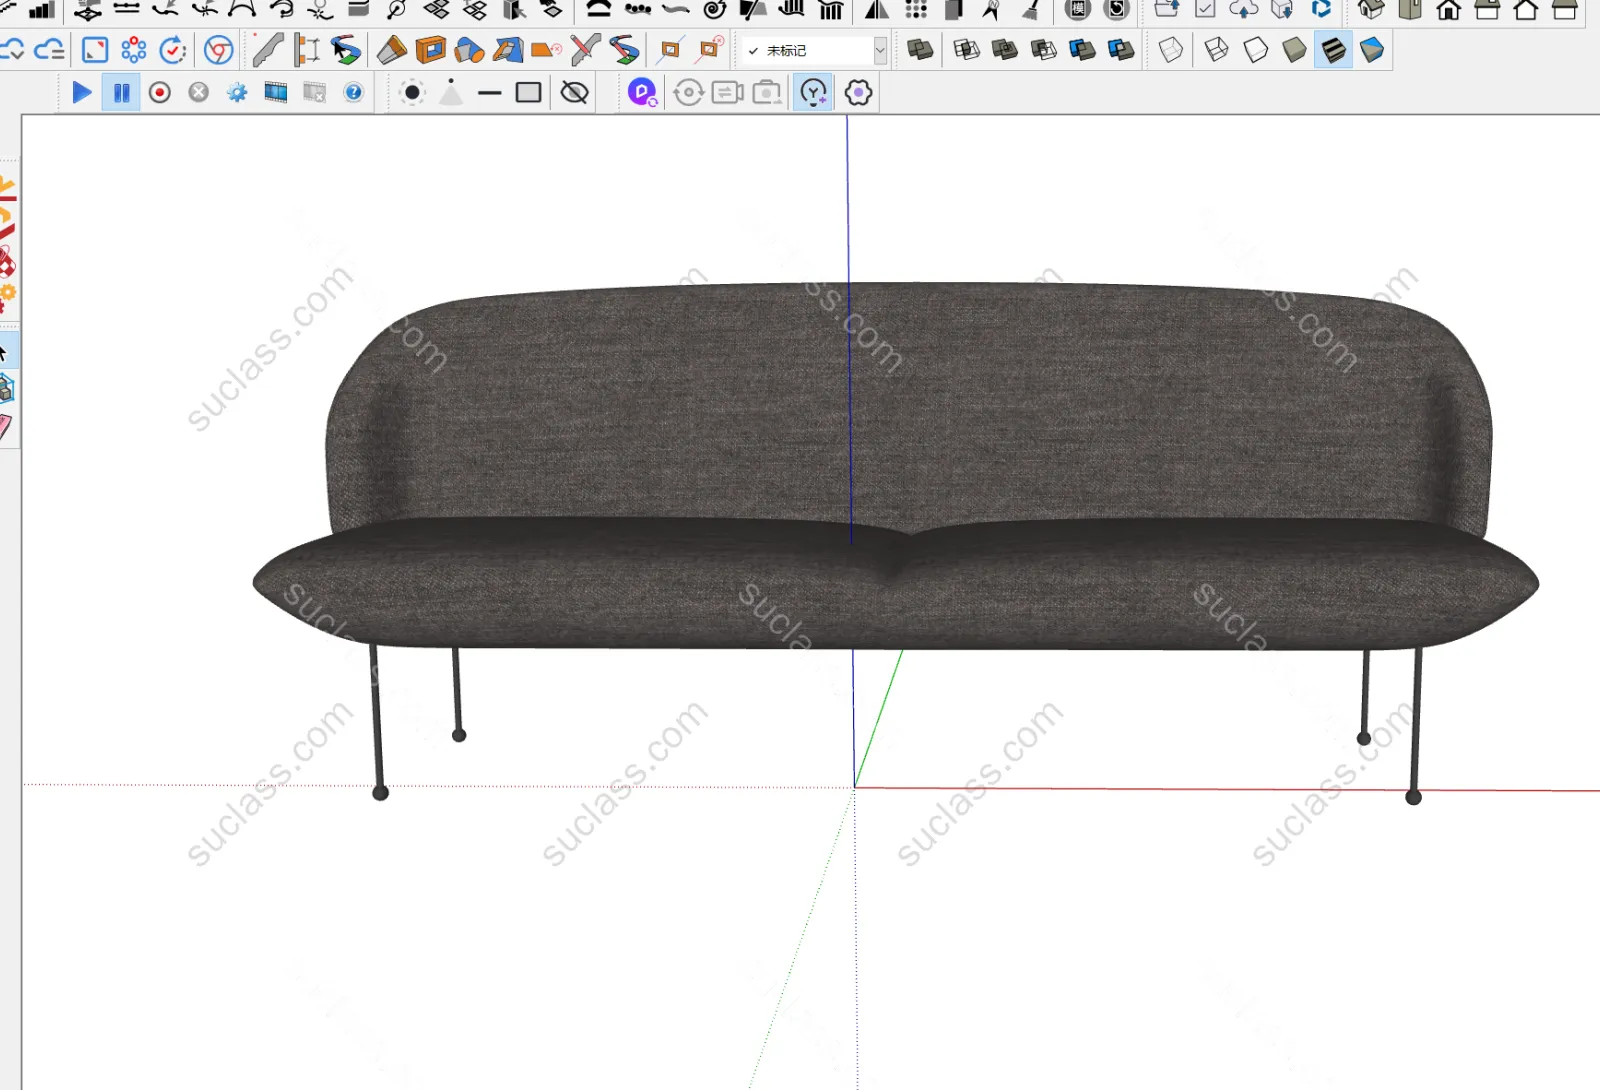Click the camera snapshot icon
Viewport: 1600px width, 1090px height.
[767, 93]
